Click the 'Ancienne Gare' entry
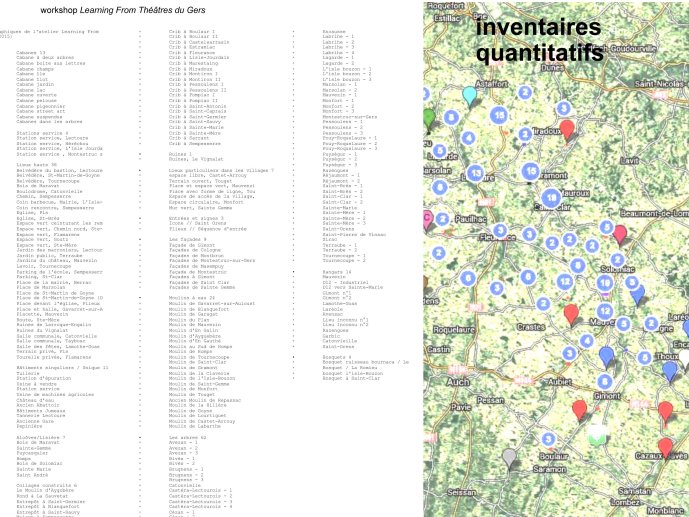This screenshot has width=689, height=517. [35, 421]
